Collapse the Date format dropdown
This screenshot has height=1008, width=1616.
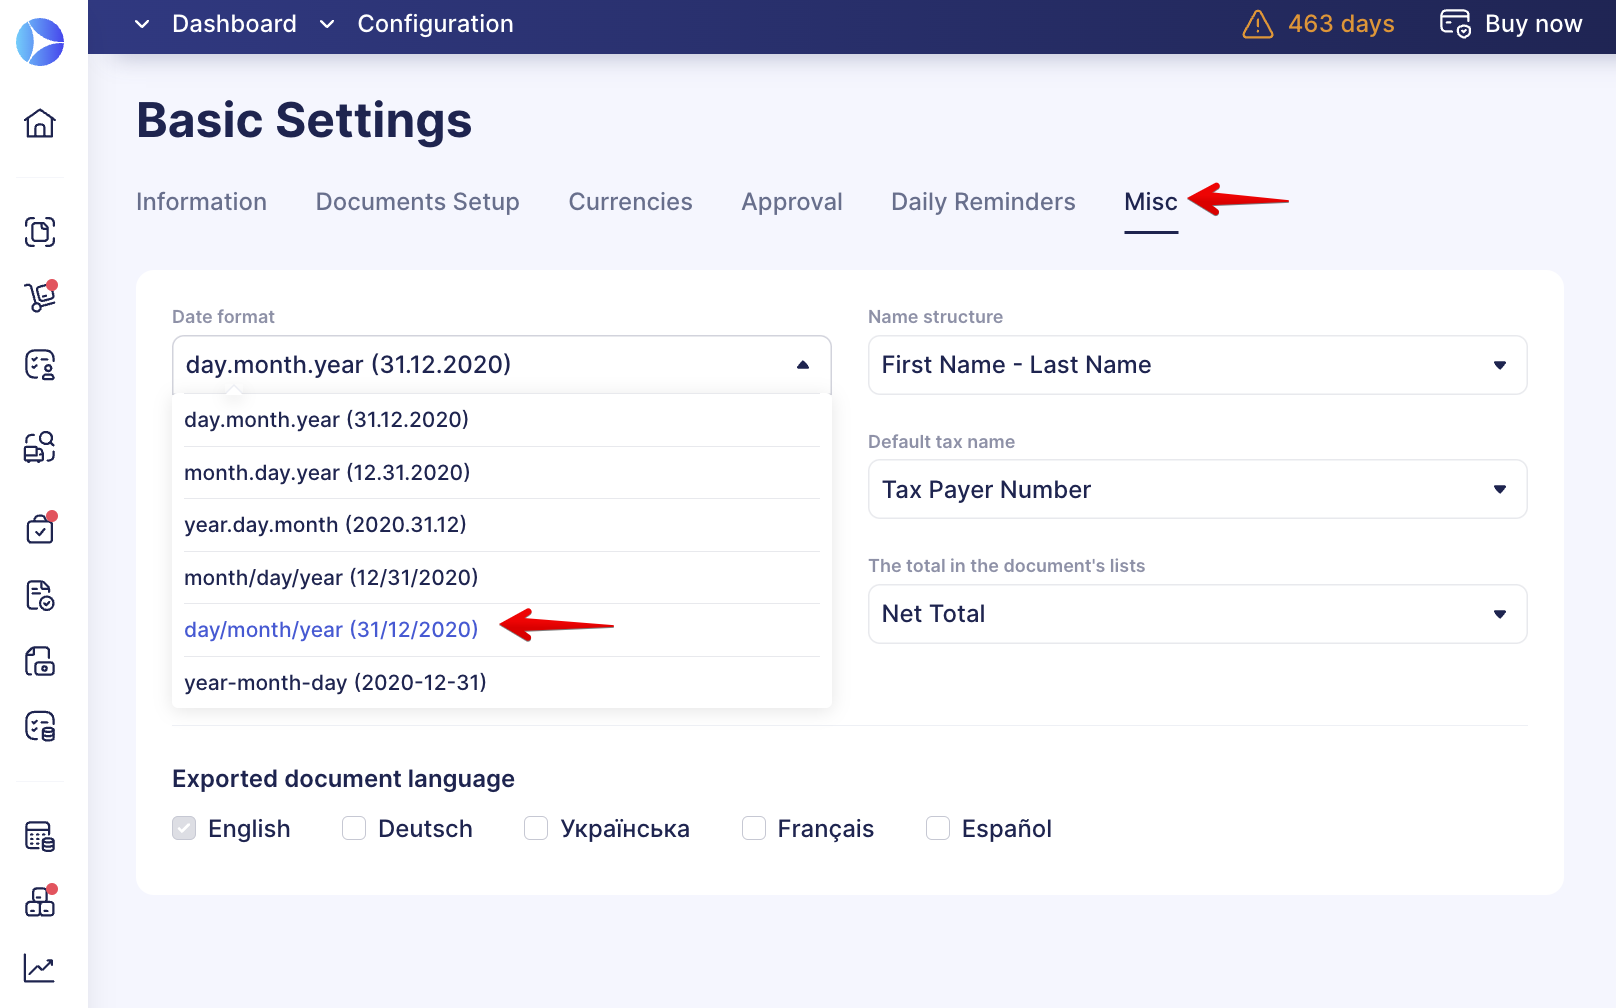coord(502,365)
